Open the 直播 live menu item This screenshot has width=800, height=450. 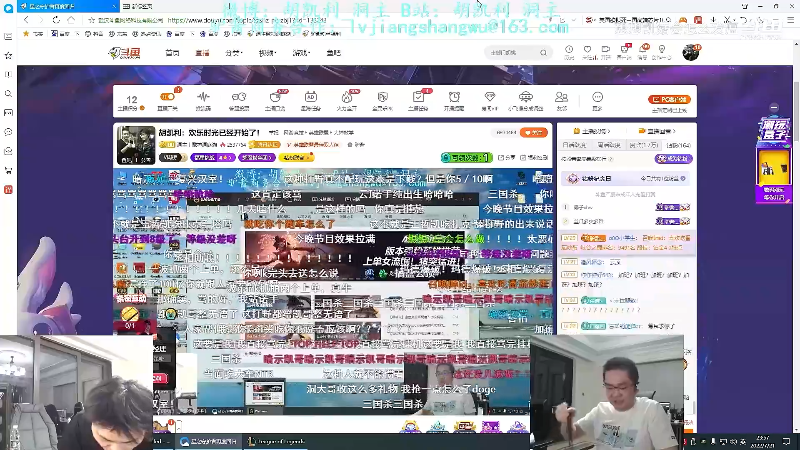[202, 53]
